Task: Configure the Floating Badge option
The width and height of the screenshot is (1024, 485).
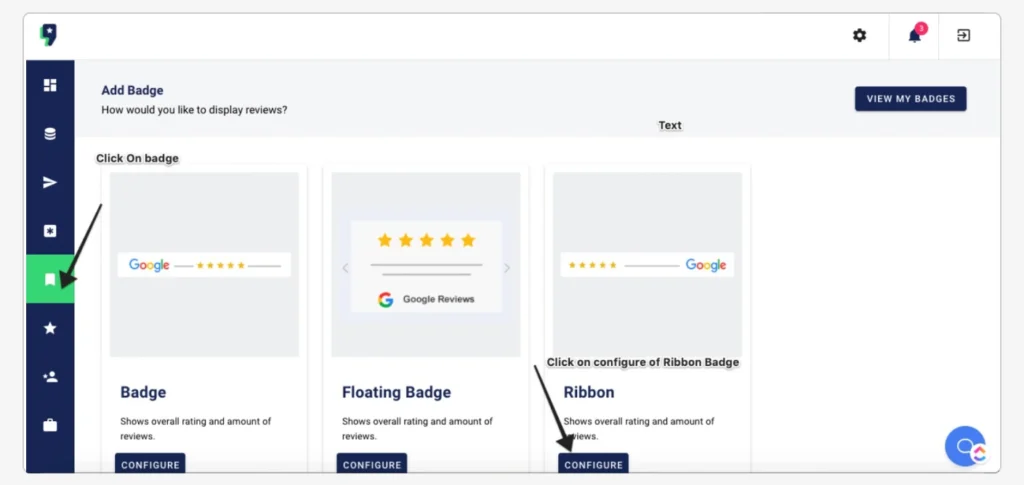Action: pyautogui.click(x=372, y=463)
